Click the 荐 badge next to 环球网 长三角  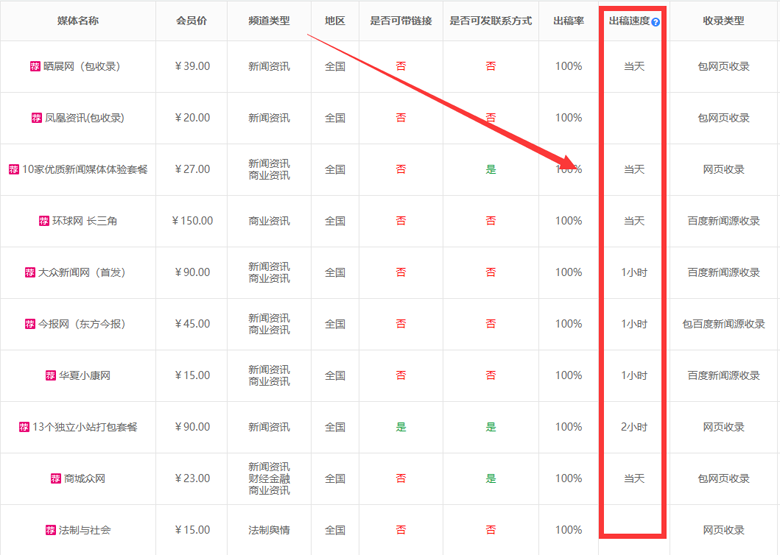point(44,221)
